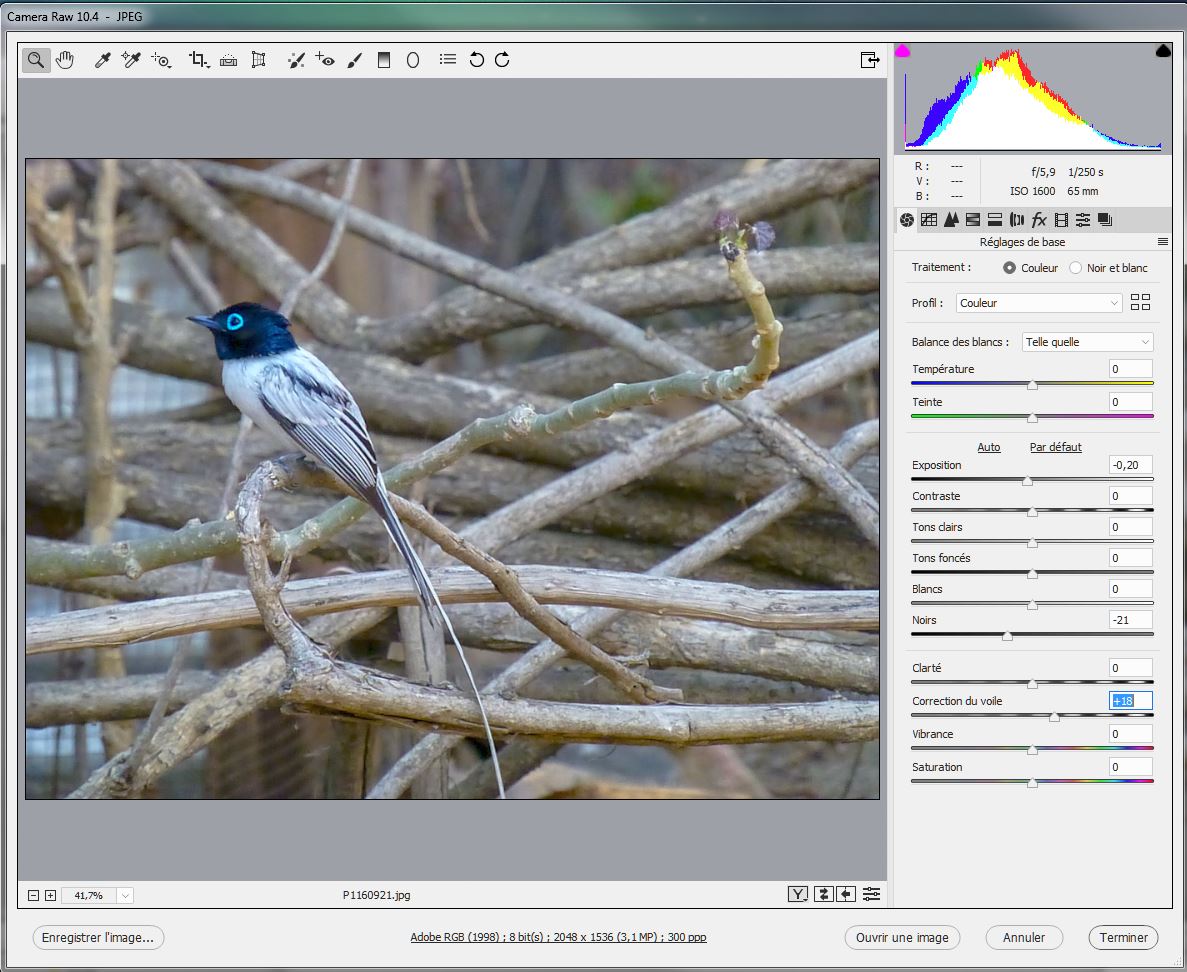Image resolution: width=1187 pixels, height=972 pixels.
Task: Activate the Crop tool
Action: tap(198, 60)
